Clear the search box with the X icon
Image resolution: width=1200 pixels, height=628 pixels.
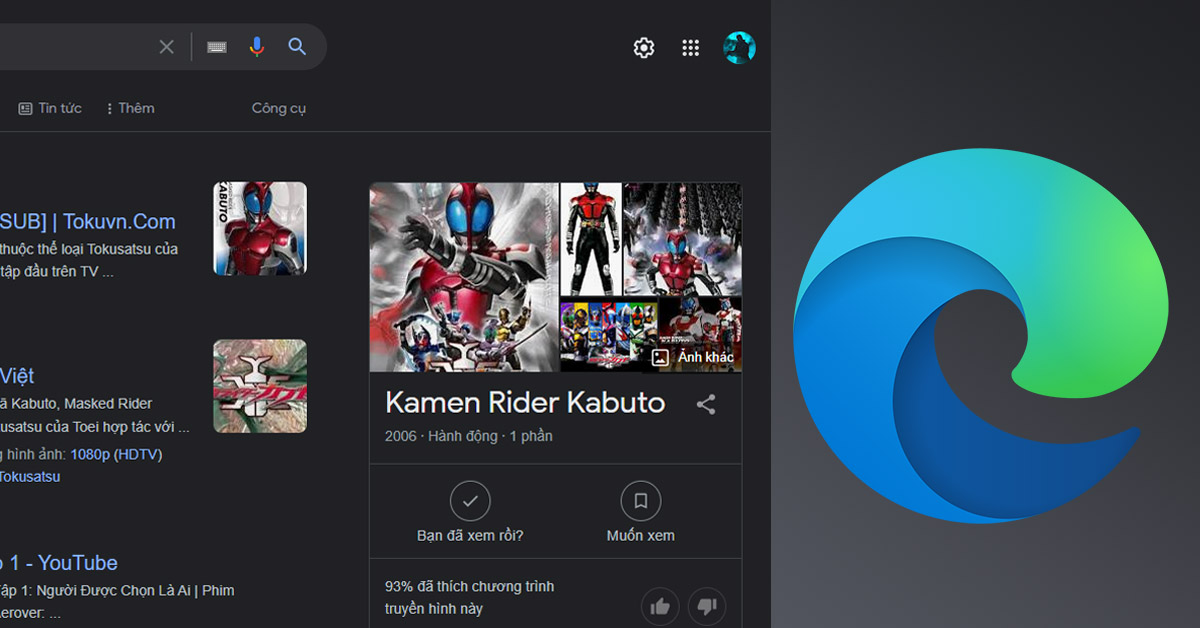click(166, 47)
